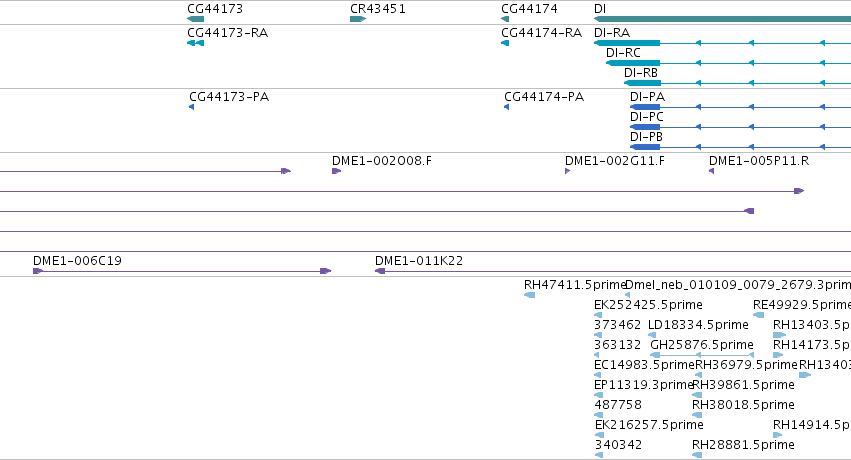Select the CG44173 gene feature

tap(195, 19)
